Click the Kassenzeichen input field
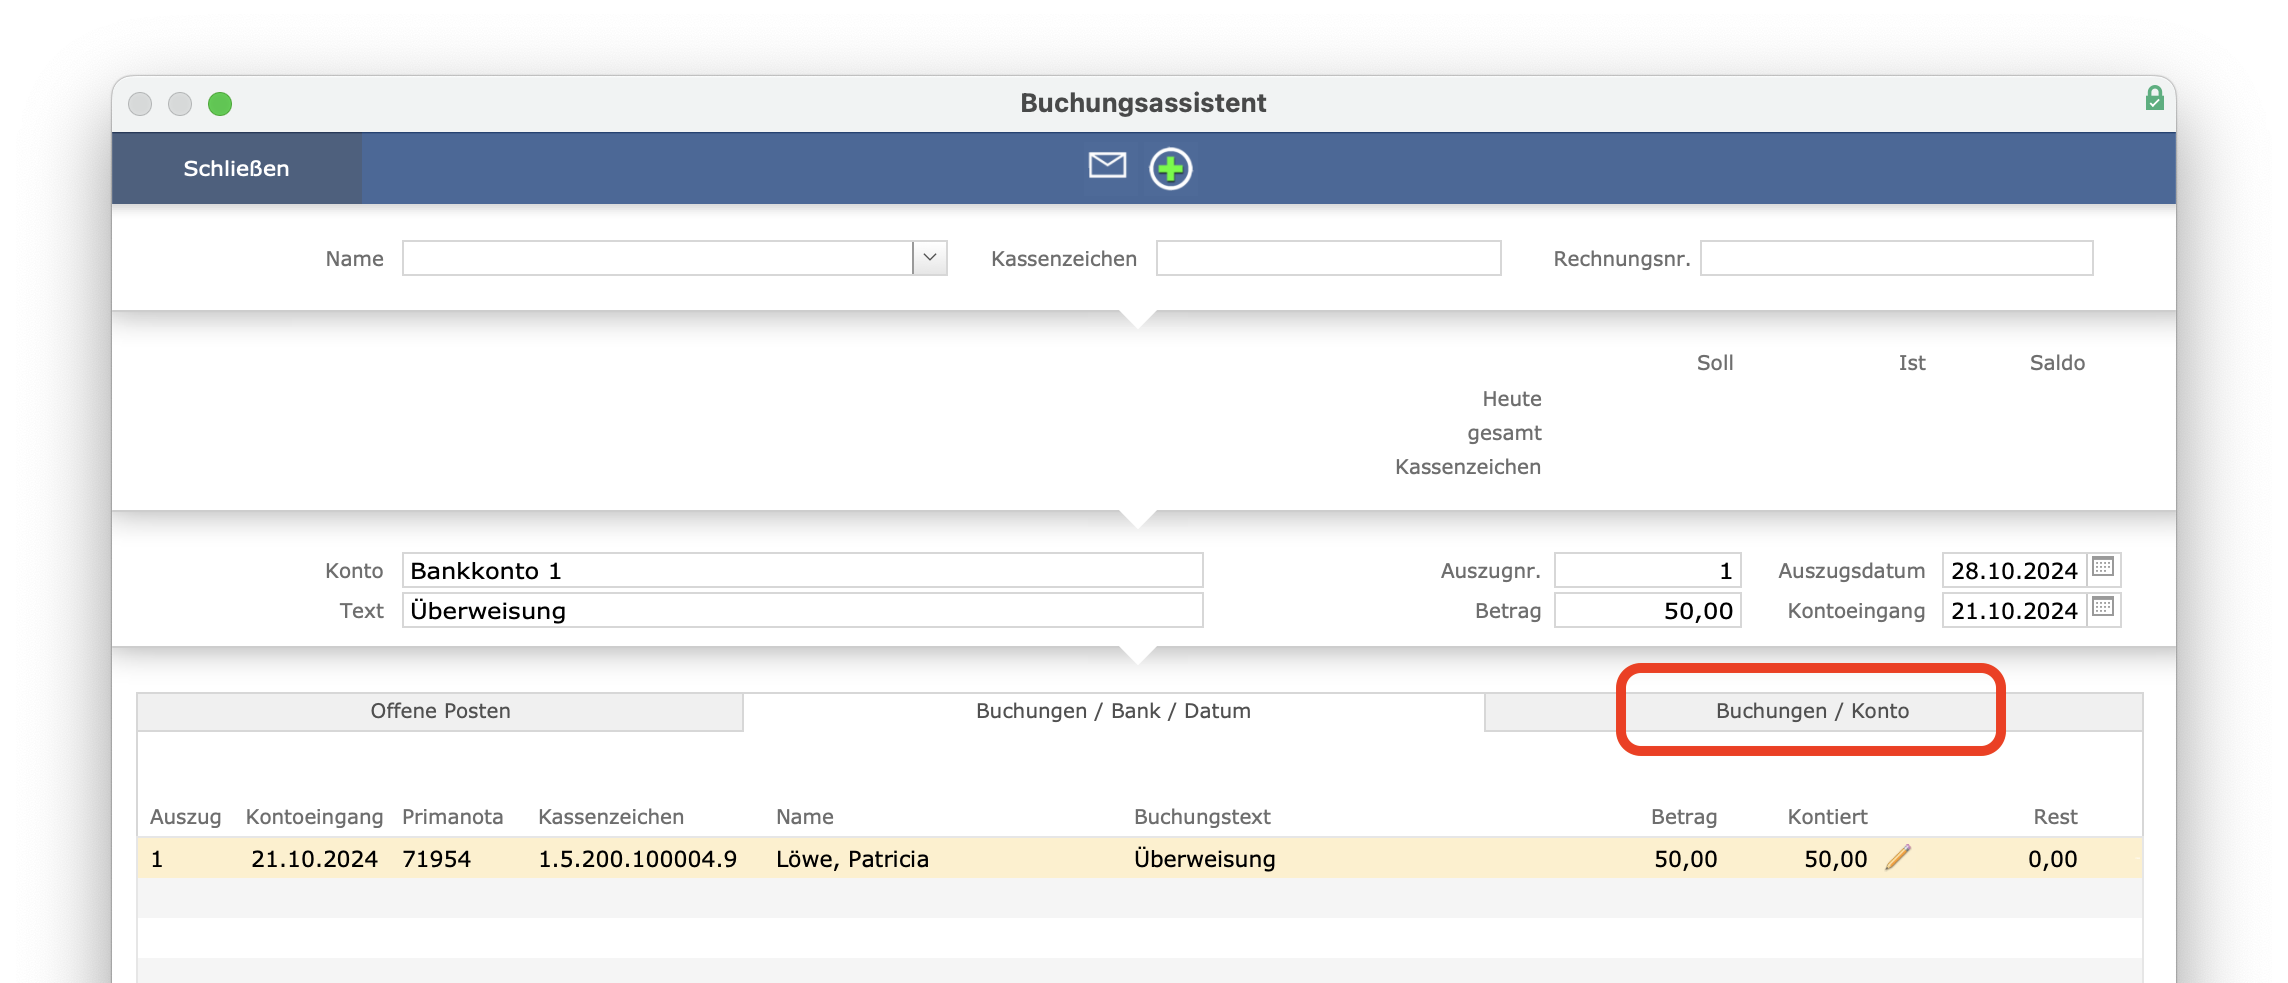The height and width of the screenshot is (983, 2288). 1328,258
